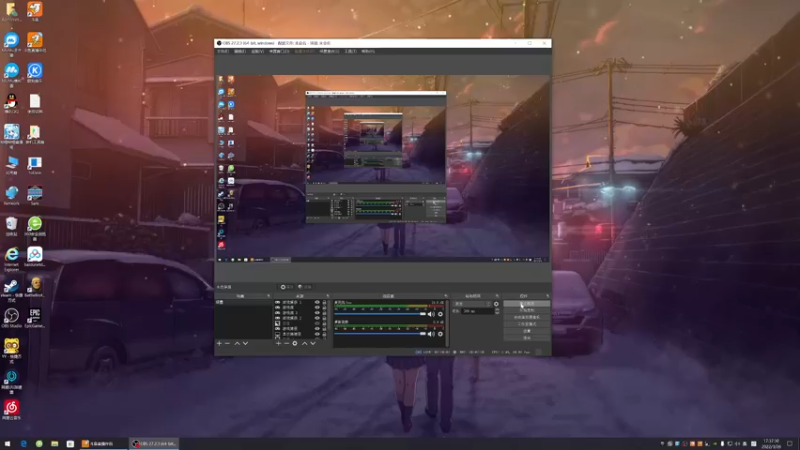Open source properties via the Sources gear icon
Image resolution: width=800 pixels, height=450 pixels.
(x=295, y=343)
